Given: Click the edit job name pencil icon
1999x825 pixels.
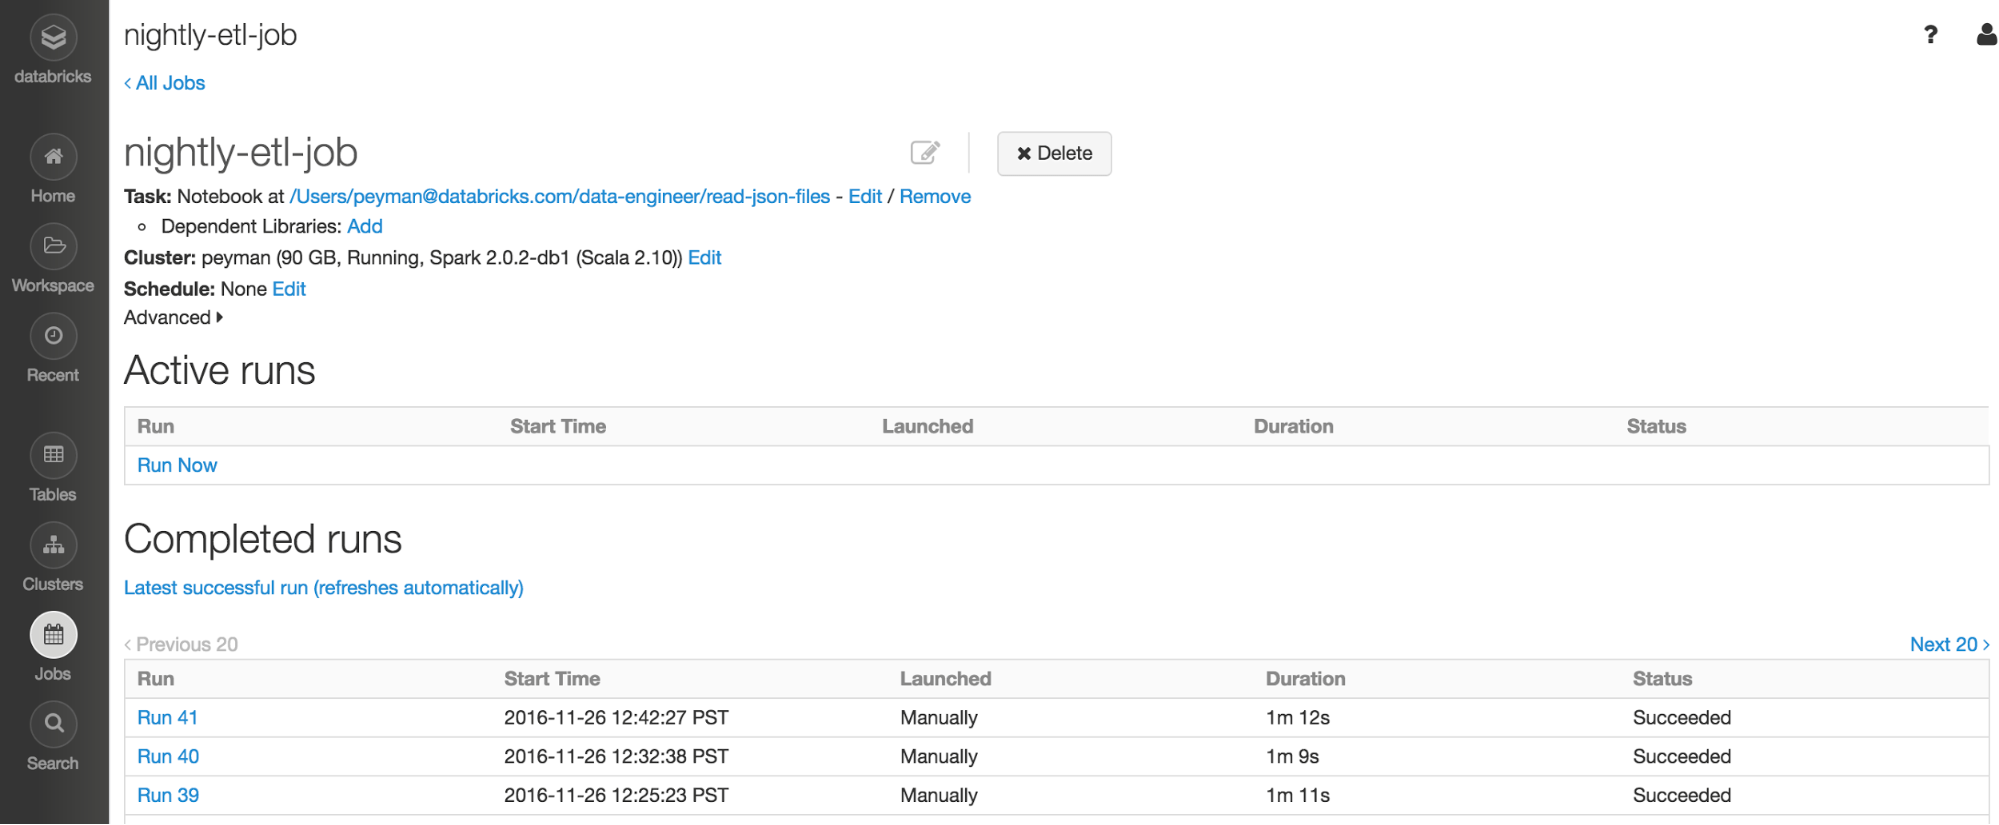Looking at the screenshot, I should coord(925,153).
